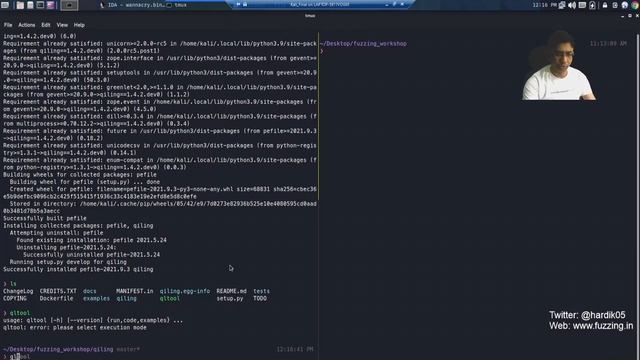Screen dimensions: 640x360
Task: Open the Help menu
Action: tap(79, 25)
